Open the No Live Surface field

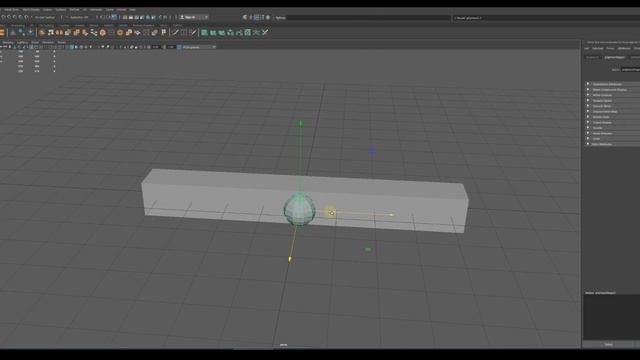pos(45,18)
